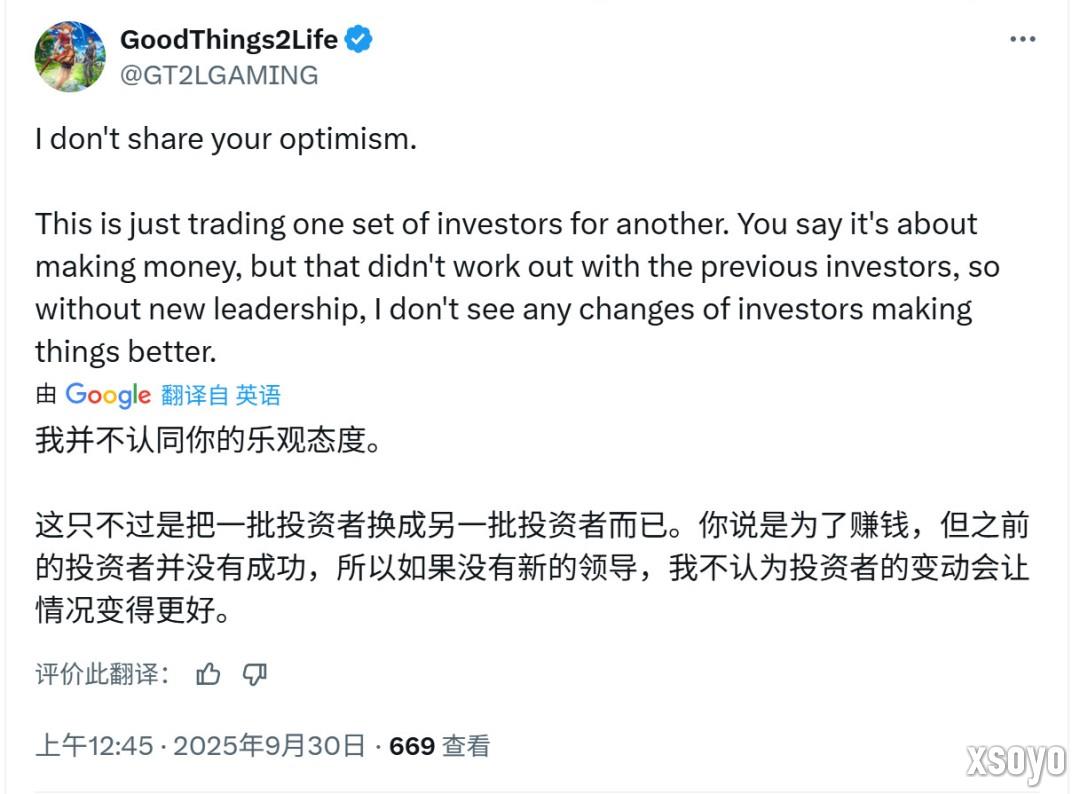Click the blue verified badge icon

(x=356, y=39)
